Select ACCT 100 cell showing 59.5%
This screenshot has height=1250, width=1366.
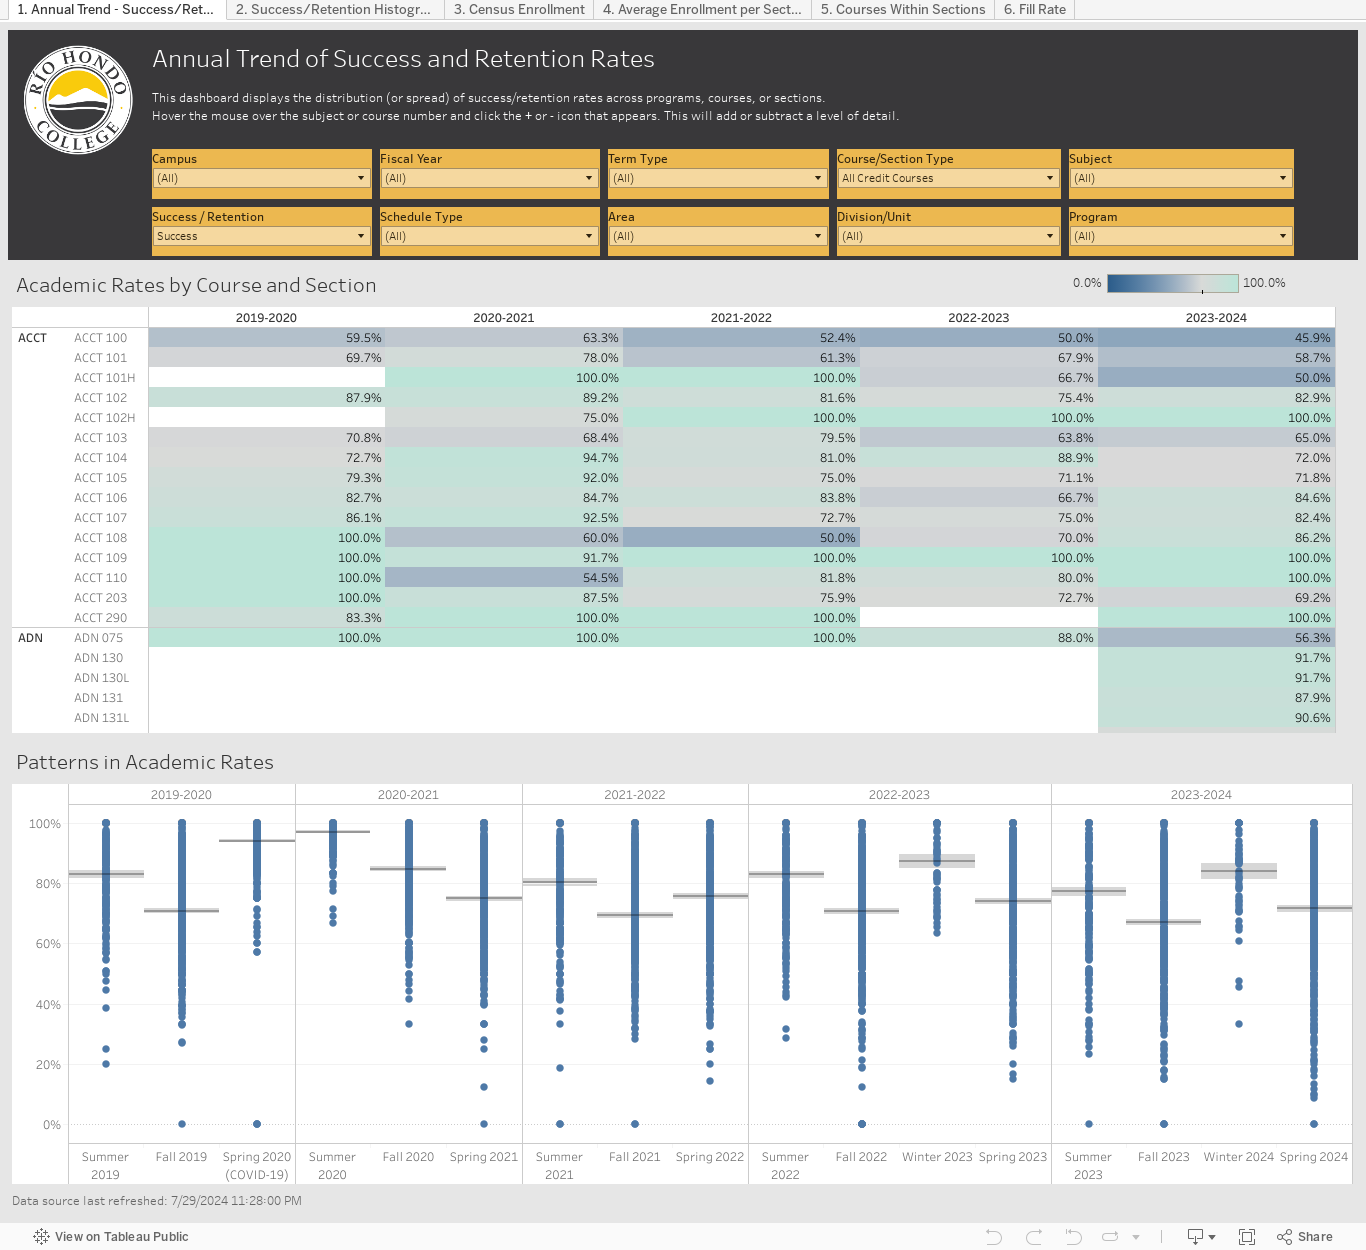[x=267, y=338]
